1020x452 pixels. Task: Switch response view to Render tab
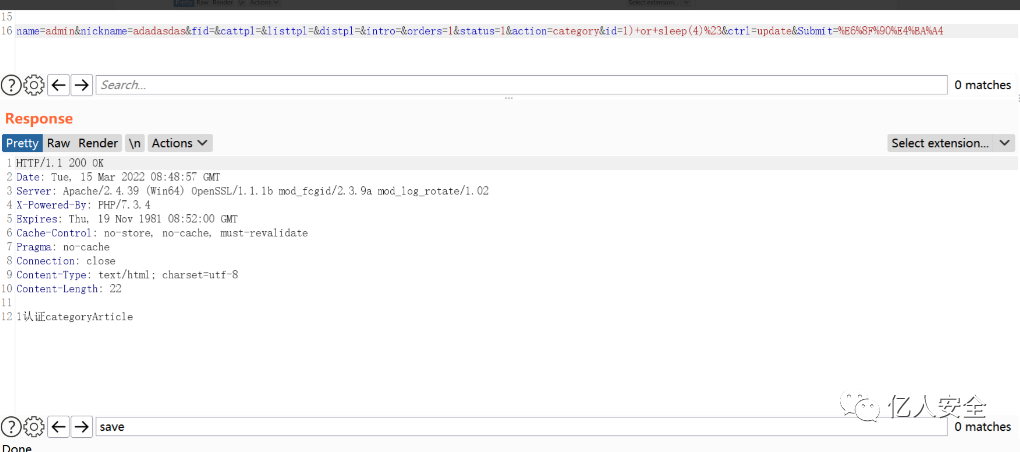pyautogui.click(x=98, y=143)
